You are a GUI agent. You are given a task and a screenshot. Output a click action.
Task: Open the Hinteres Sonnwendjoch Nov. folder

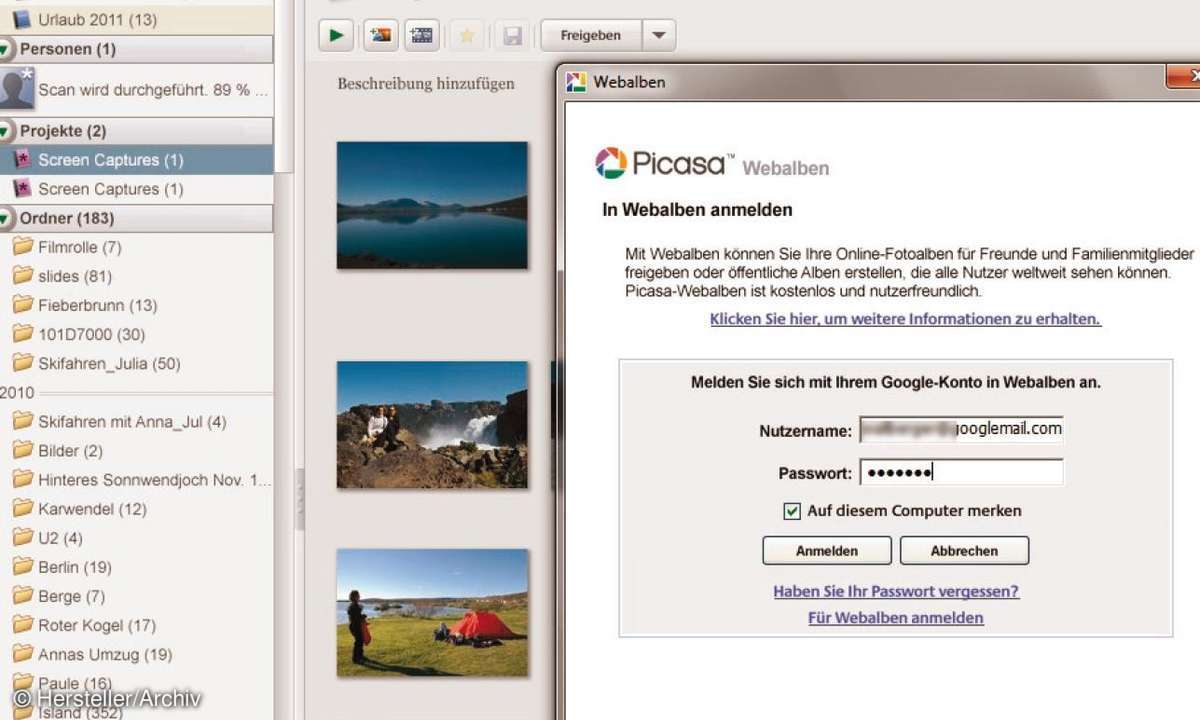141,480
